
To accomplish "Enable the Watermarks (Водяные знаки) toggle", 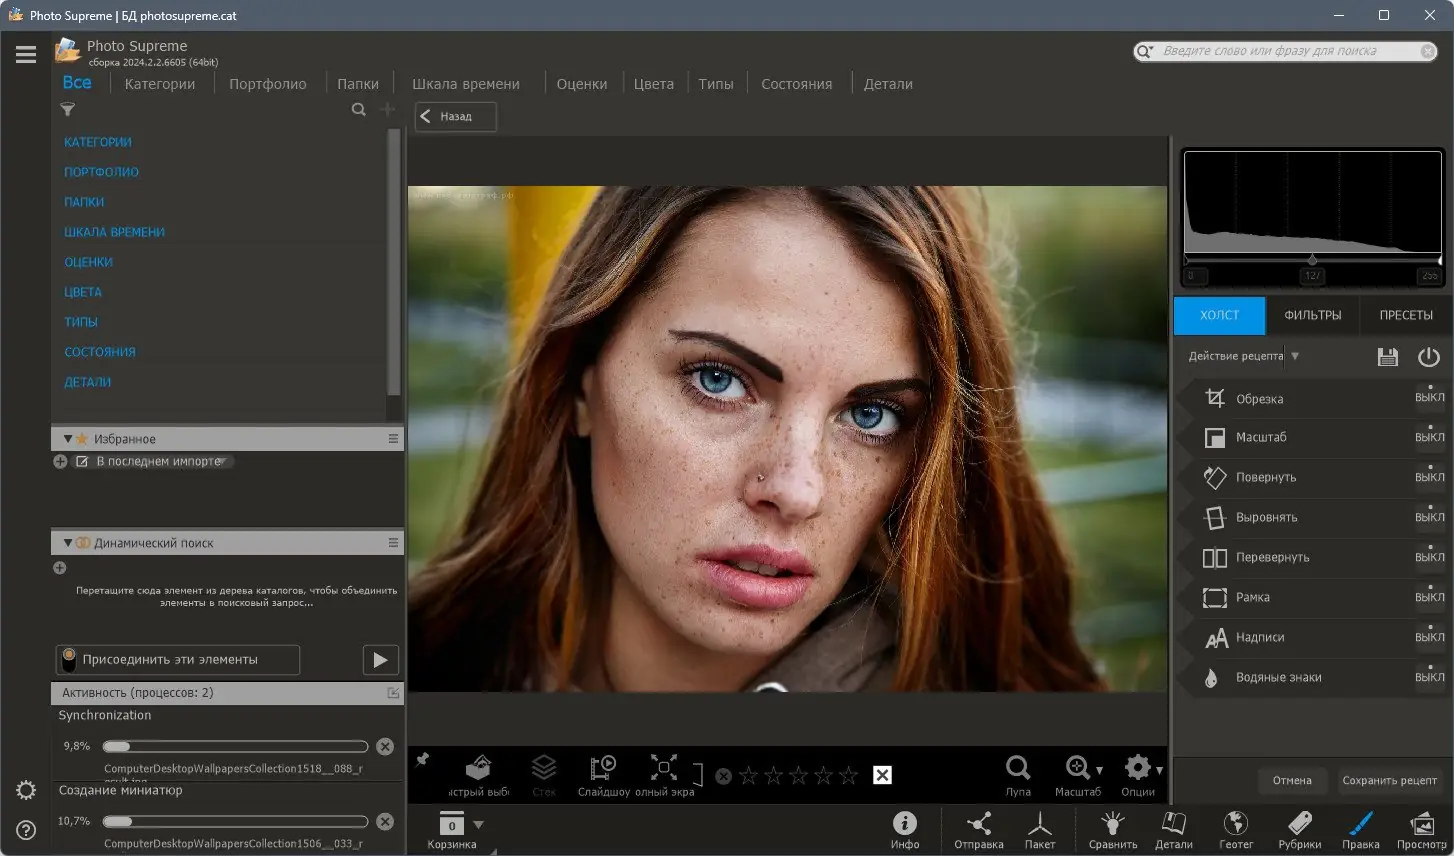I will [1429, 677].
